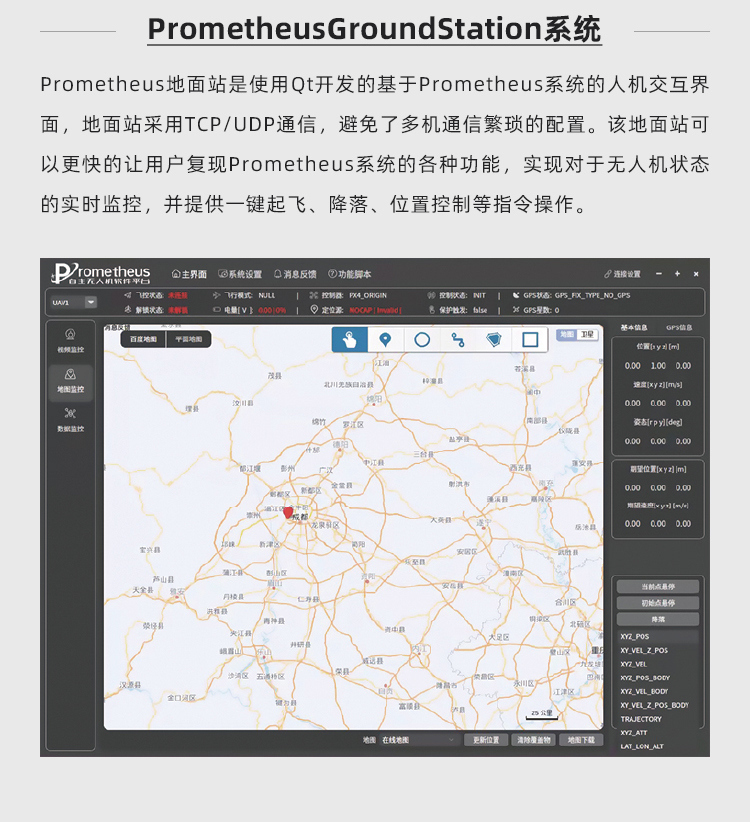Open 连接设置 connection settings

click(622, 274)
